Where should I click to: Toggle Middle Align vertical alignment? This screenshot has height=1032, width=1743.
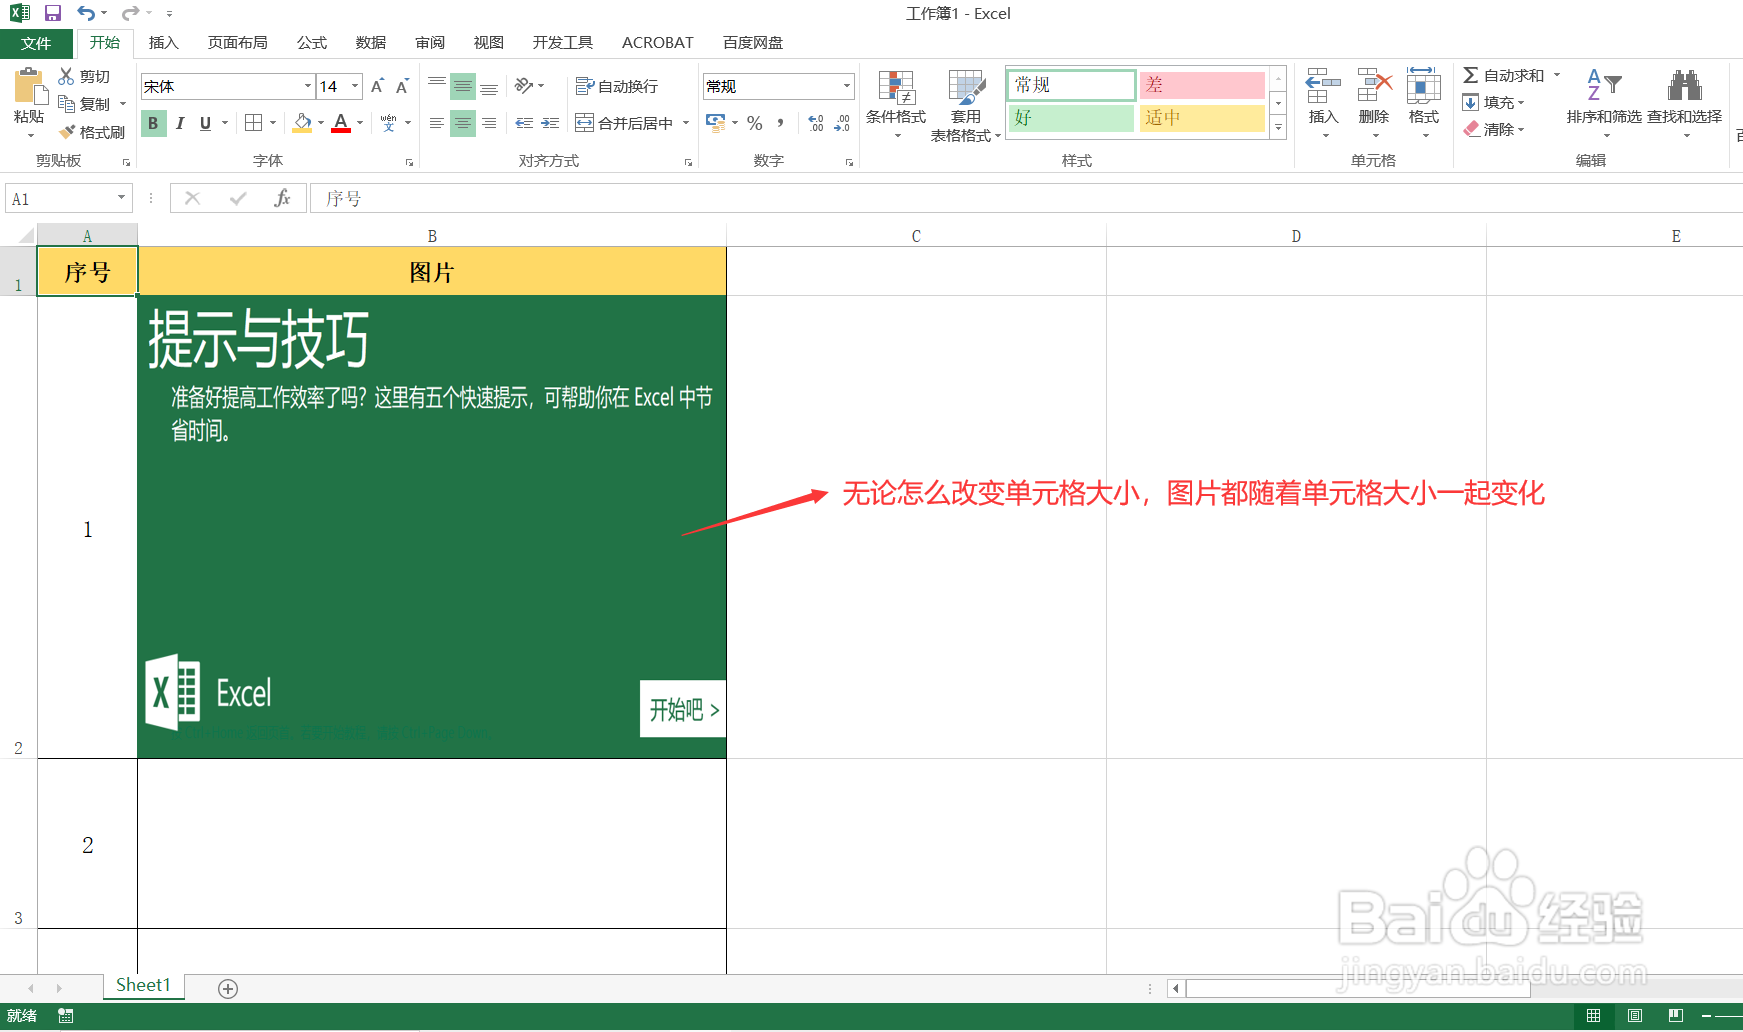click(462, 86)
